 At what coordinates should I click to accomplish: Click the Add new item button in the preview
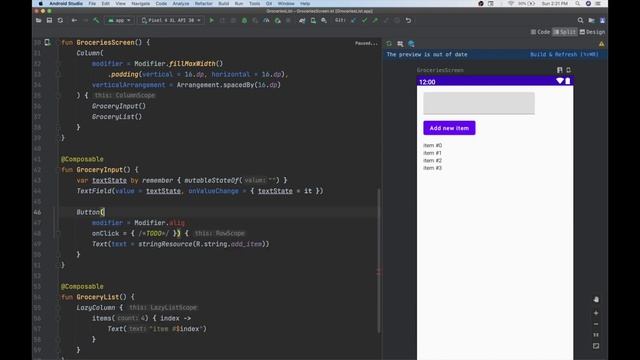click(449, 128)
